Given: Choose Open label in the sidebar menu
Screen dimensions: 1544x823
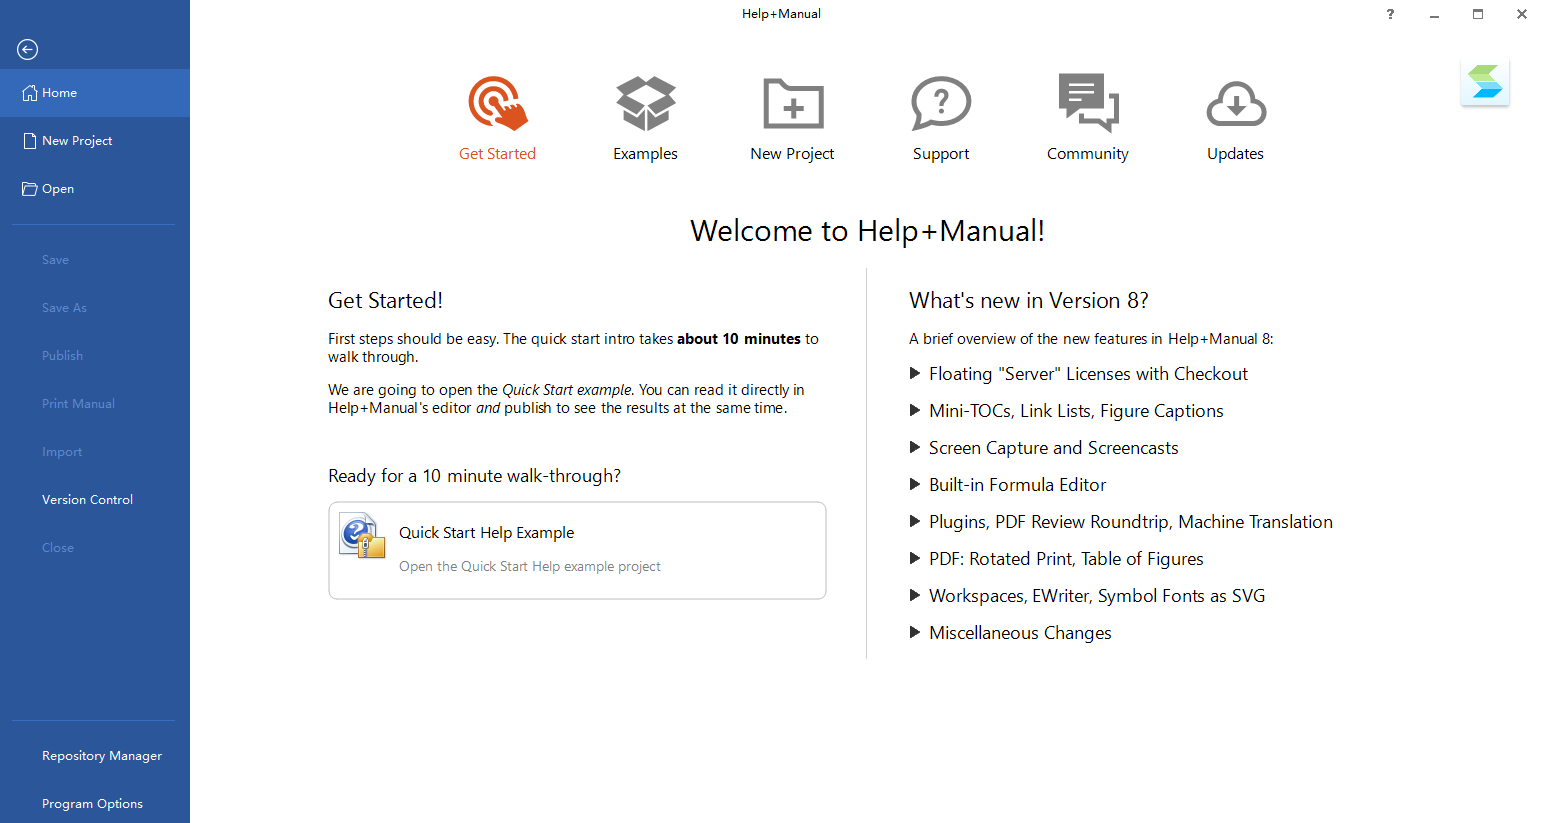Looking at the screenshot, I should pos(58,189).
